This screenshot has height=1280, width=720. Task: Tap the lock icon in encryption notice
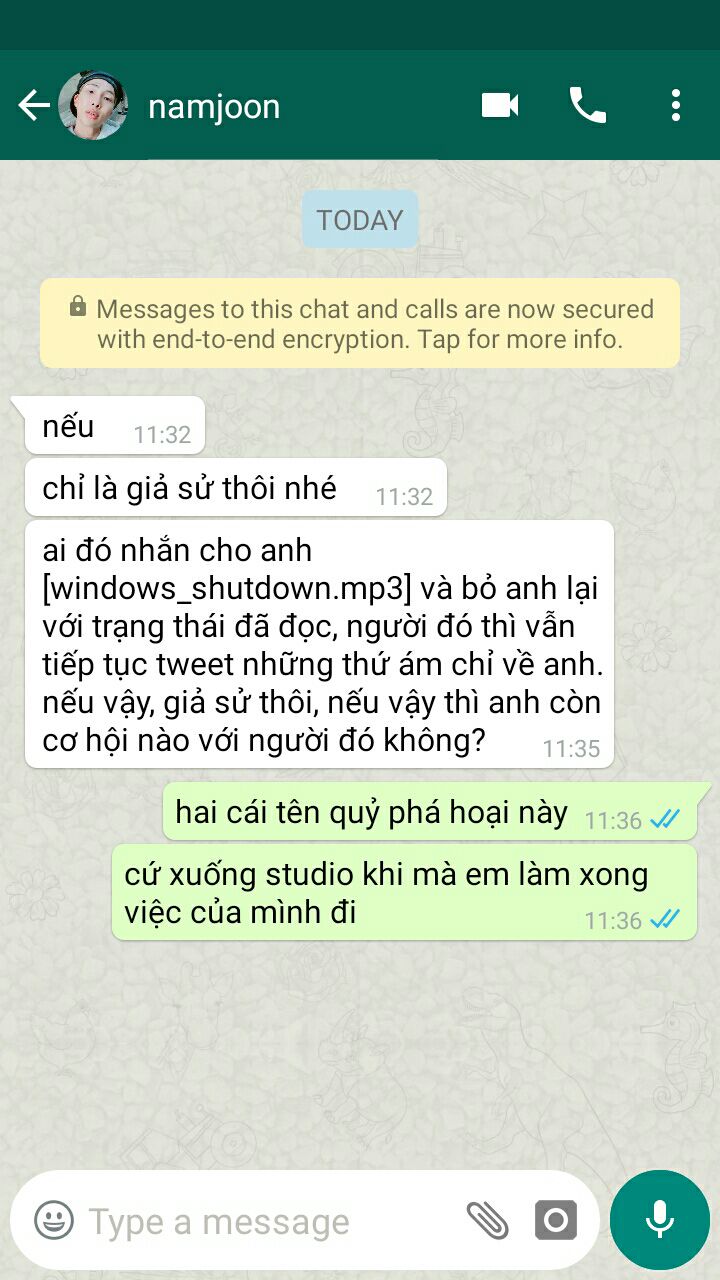point(78,306)
